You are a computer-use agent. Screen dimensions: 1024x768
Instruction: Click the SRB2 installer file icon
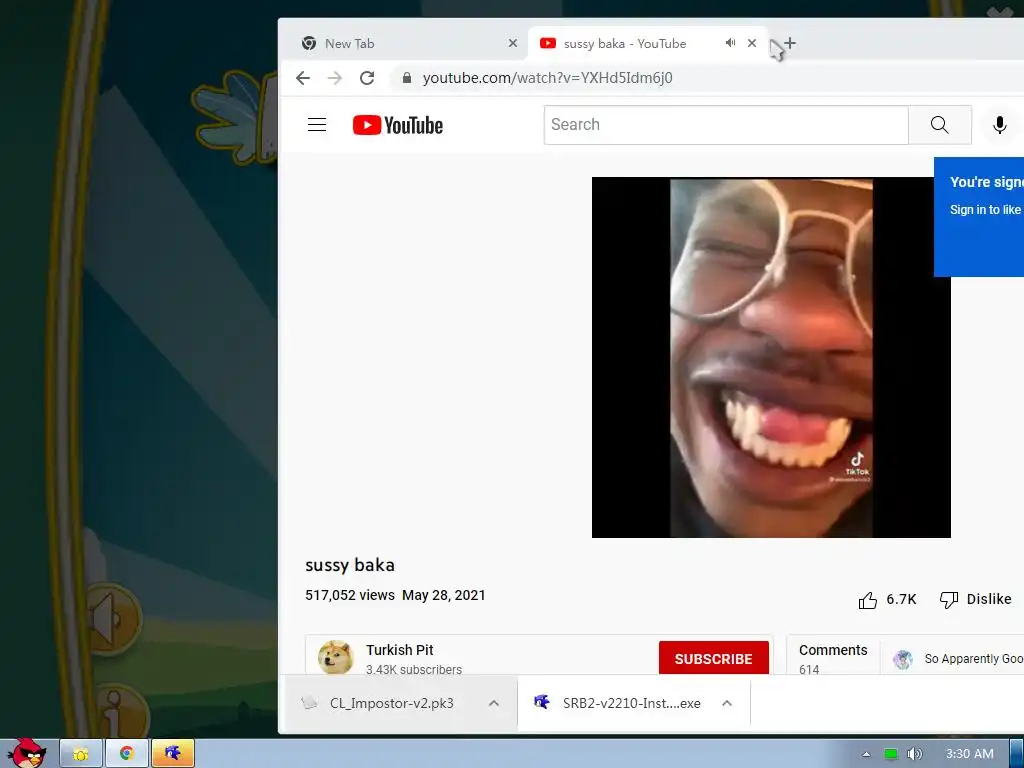tap(541, 703)
